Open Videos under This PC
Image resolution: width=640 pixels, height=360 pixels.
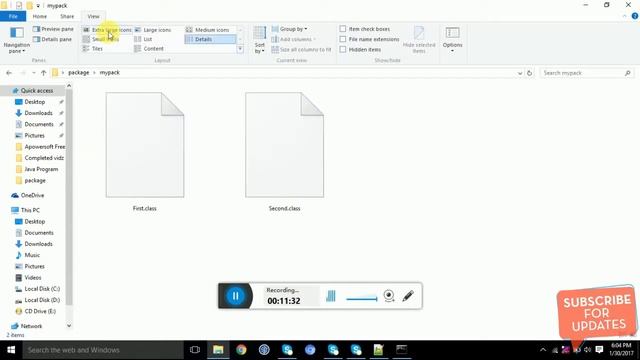(x=29, y=278)
